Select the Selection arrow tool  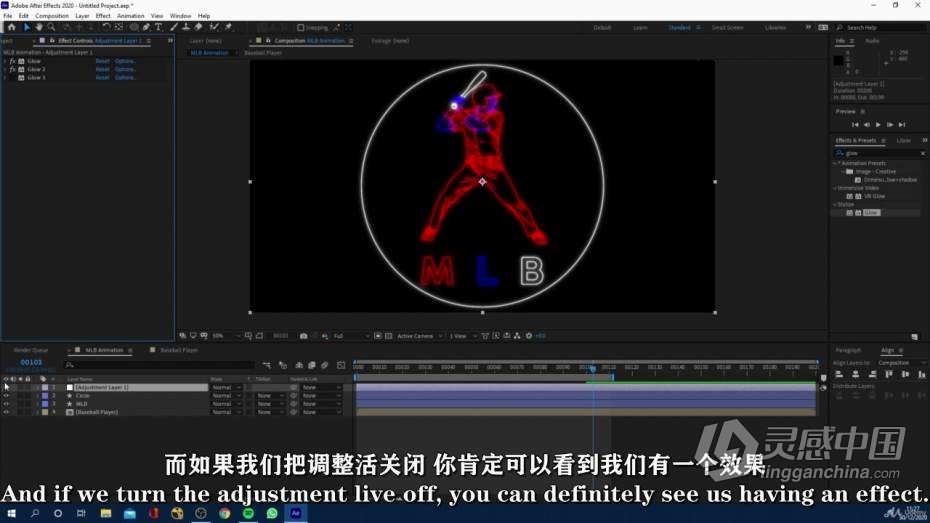27,27
